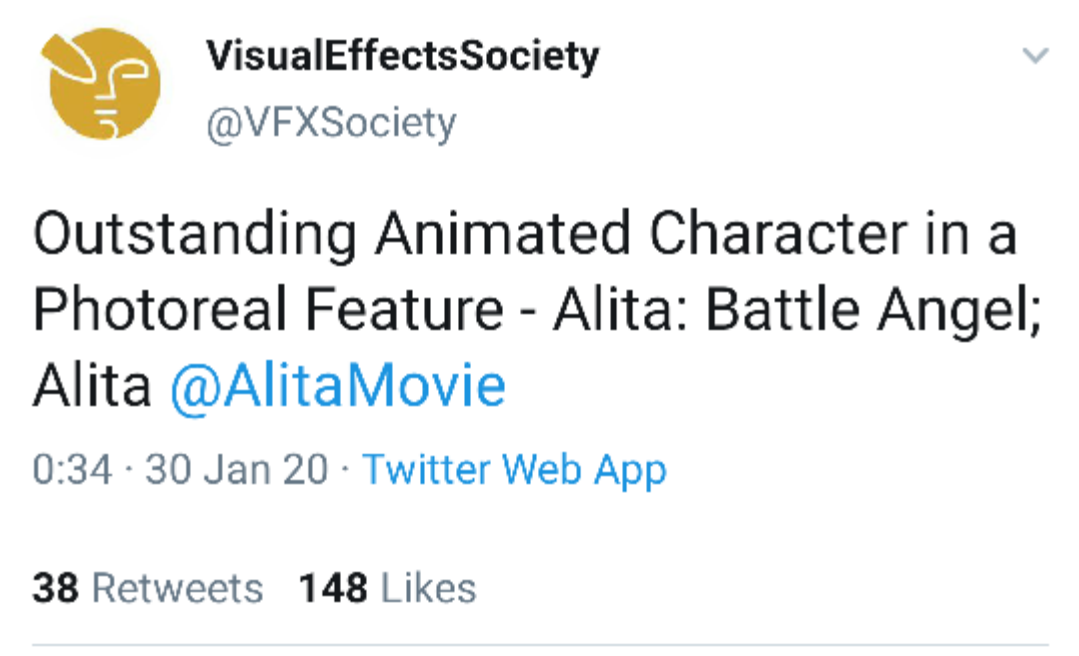Click the "Outstanding Animated Character" tweet line
This screenshot has width=1079, height=656.
pyautogui.click(x=524, y=236)
